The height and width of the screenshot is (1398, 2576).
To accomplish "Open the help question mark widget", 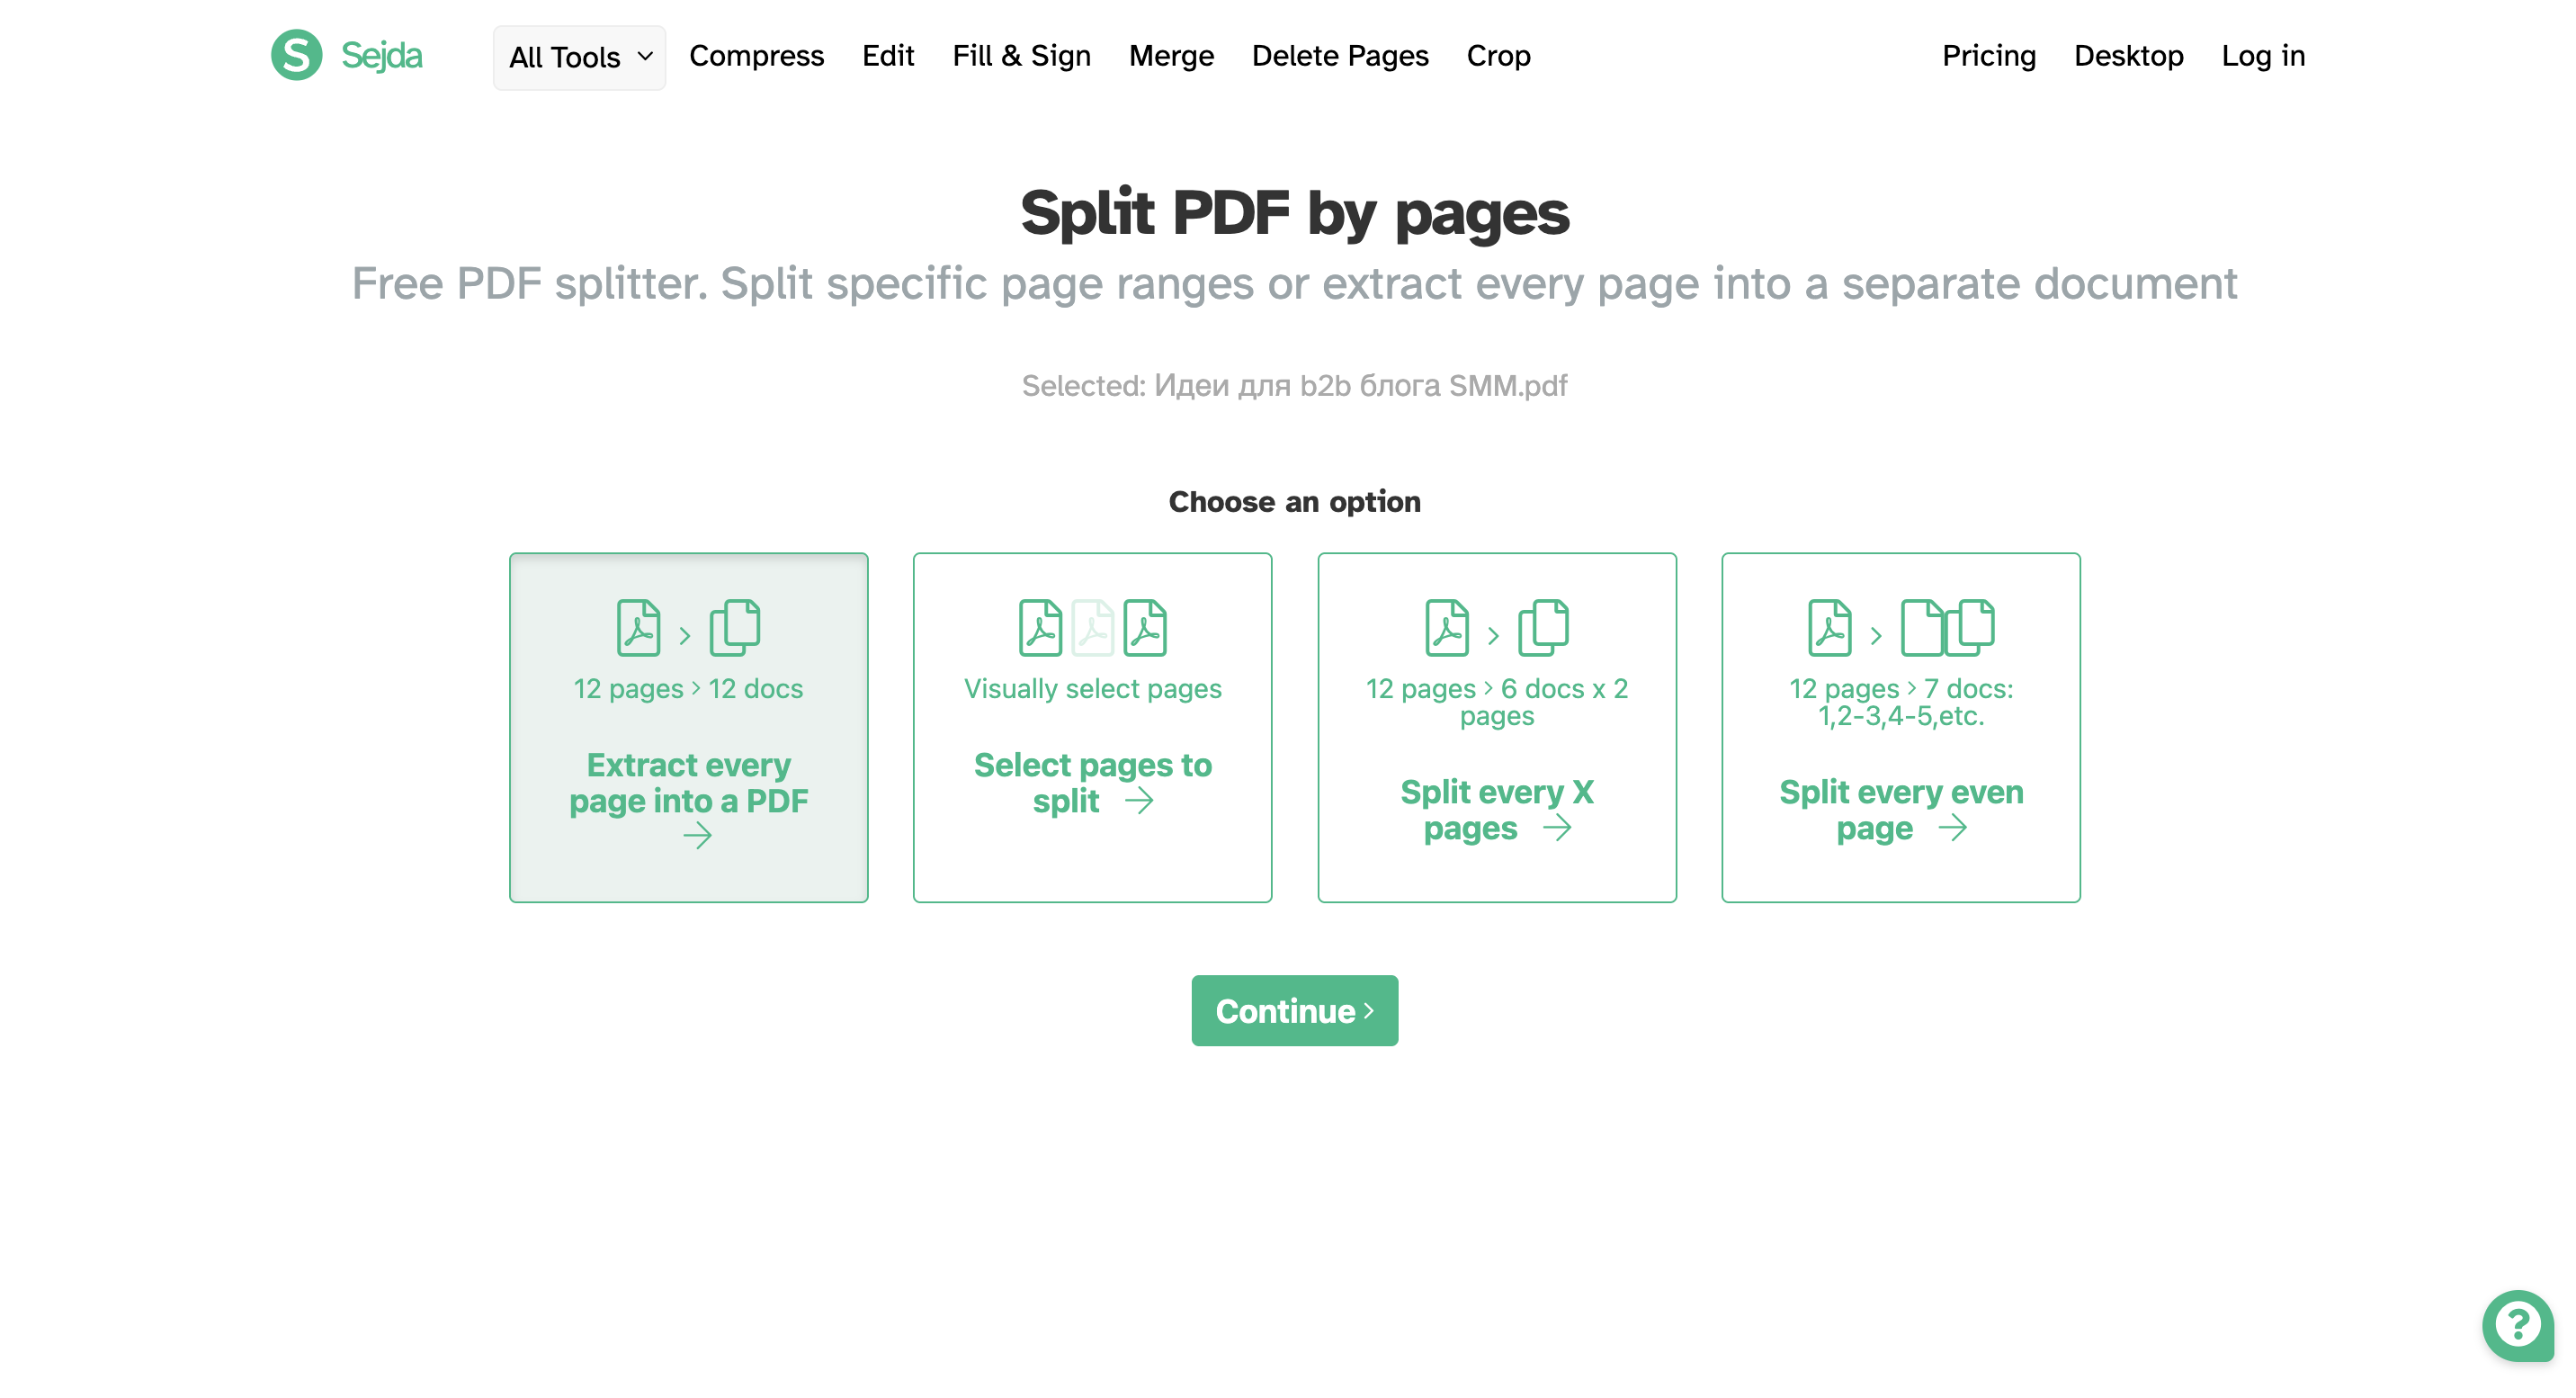I will [2517, 1325].
